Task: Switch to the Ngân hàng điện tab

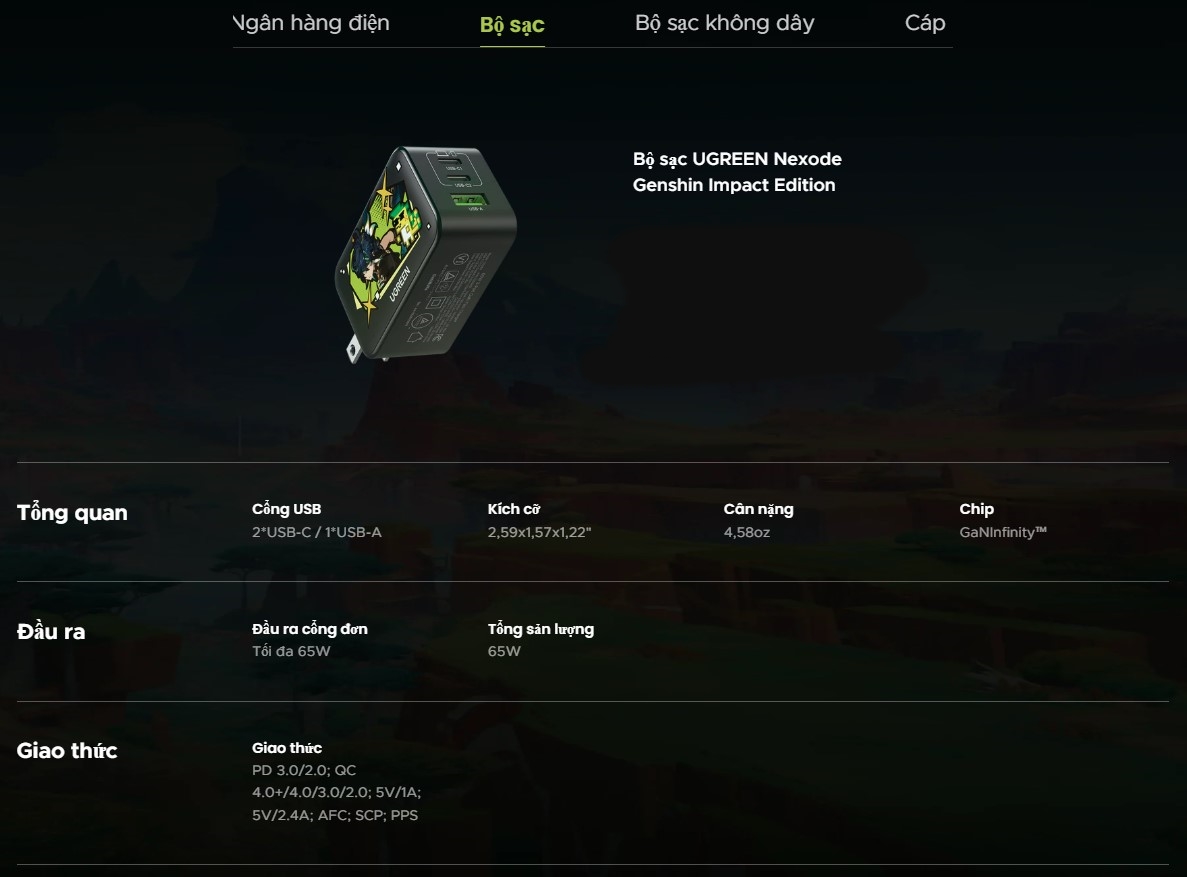Action: click(x=311, y=23)
